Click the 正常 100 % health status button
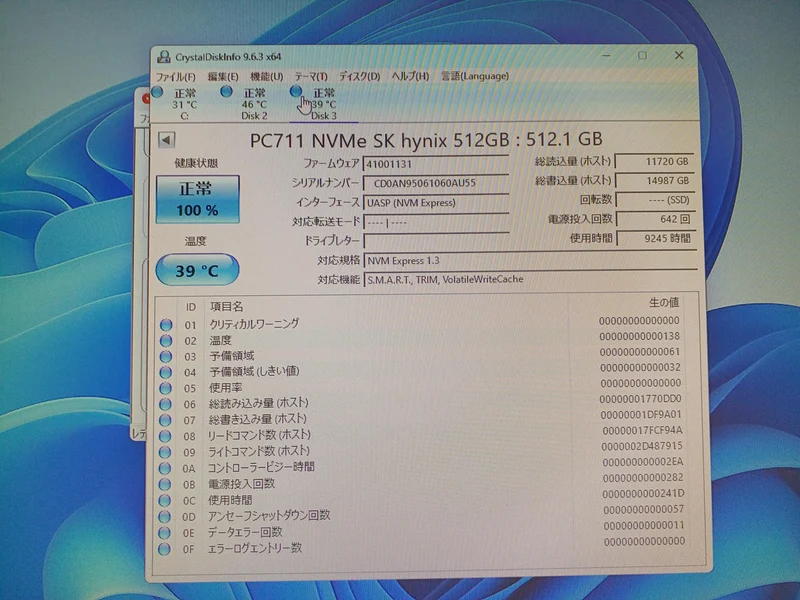 pyautogui.click(x=197, y=199)
